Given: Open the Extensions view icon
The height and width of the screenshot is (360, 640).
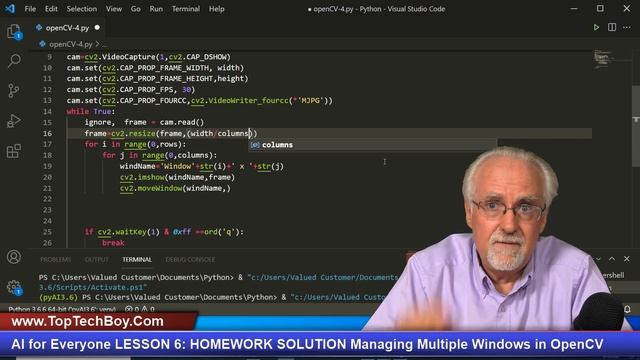Looking at the screenshot, I should (x=13, y=151).
